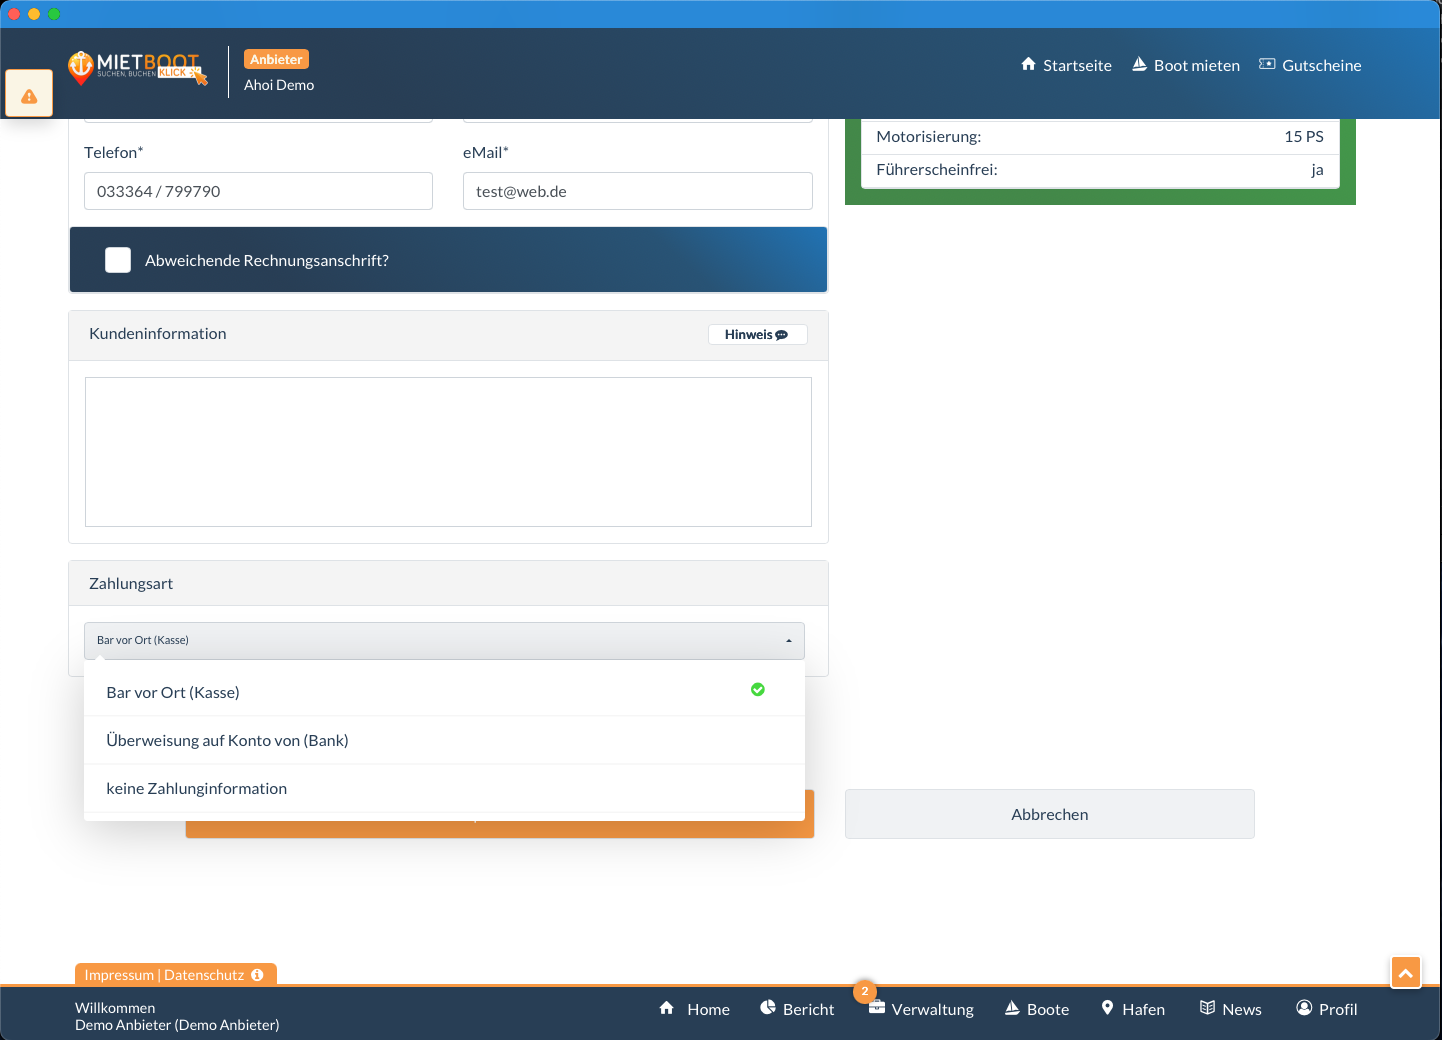Open News from the bottom bar
This screenshot has width=1442, height=1040.
[x=1231, y=1009]
